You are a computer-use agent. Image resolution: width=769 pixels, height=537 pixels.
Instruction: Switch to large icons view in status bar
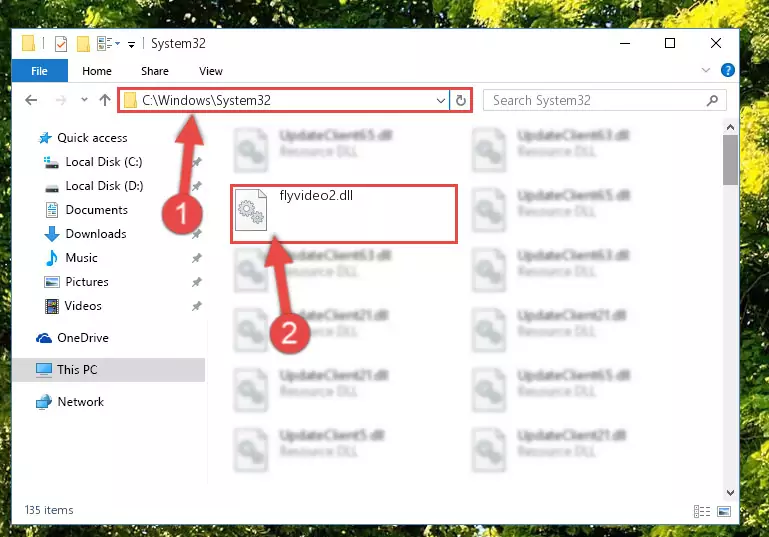click(x=723, y=511)
